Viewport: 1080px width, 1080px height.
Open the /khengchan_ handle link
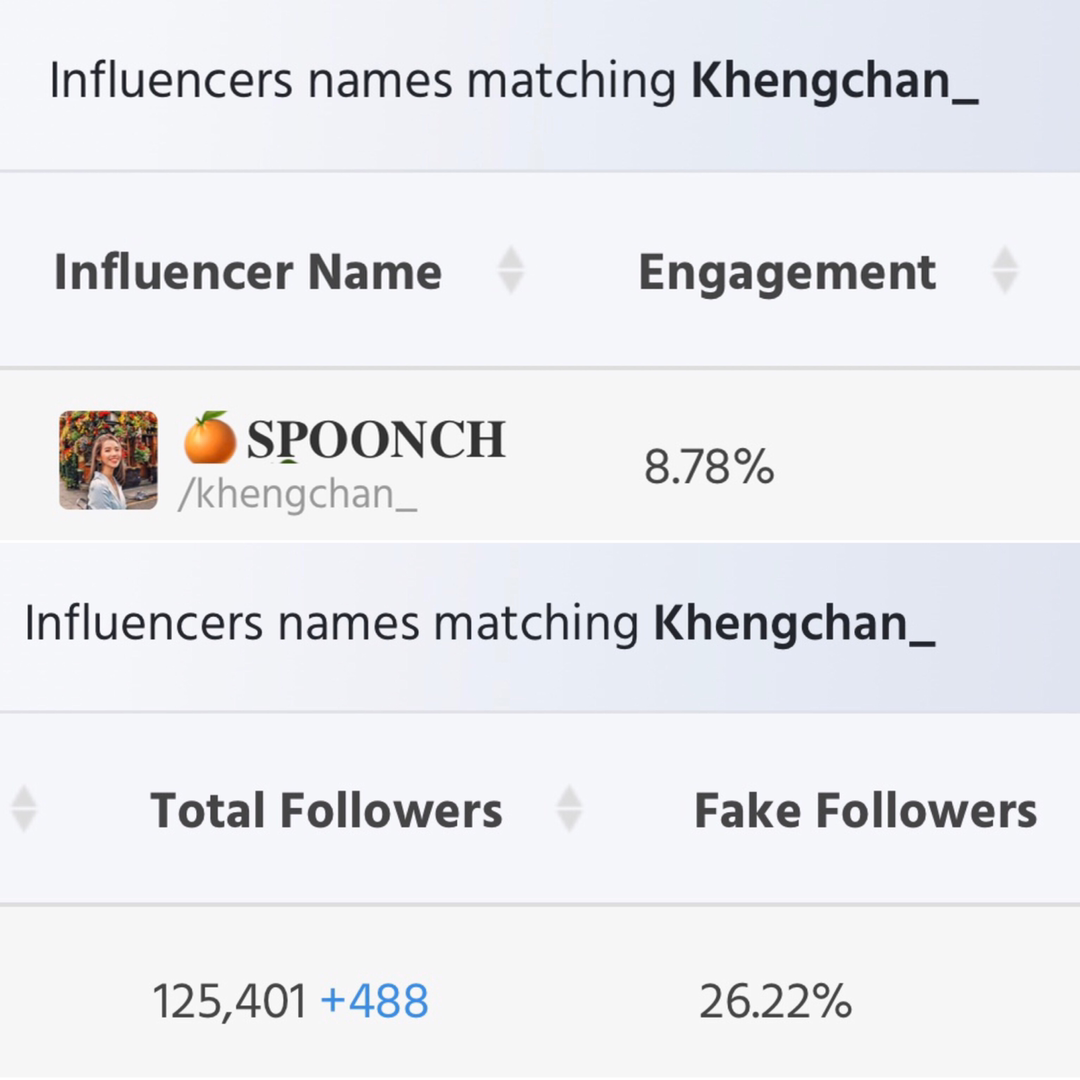[298, 494]
